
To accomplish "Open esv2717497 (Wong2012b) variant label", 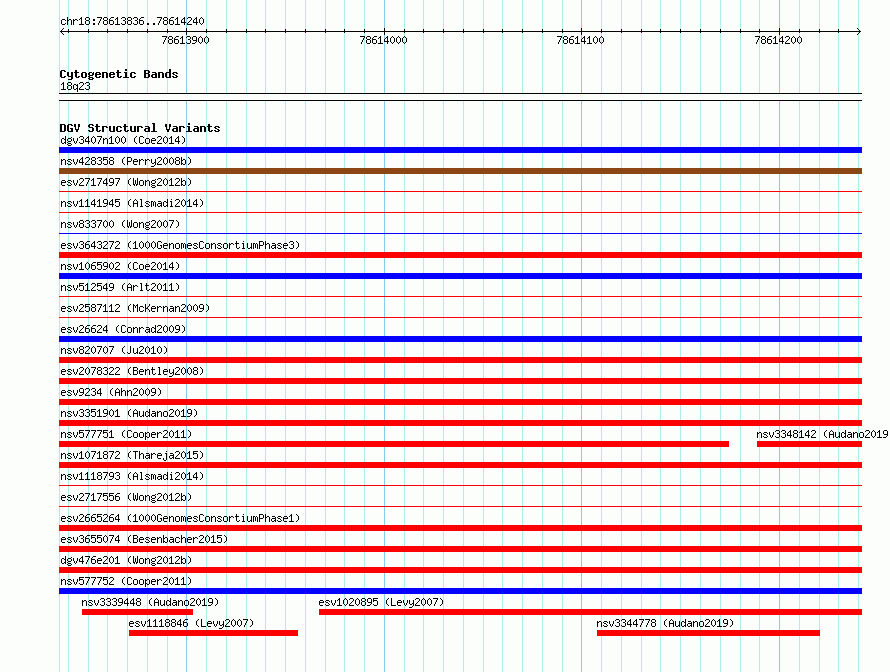I will (126, 182).
